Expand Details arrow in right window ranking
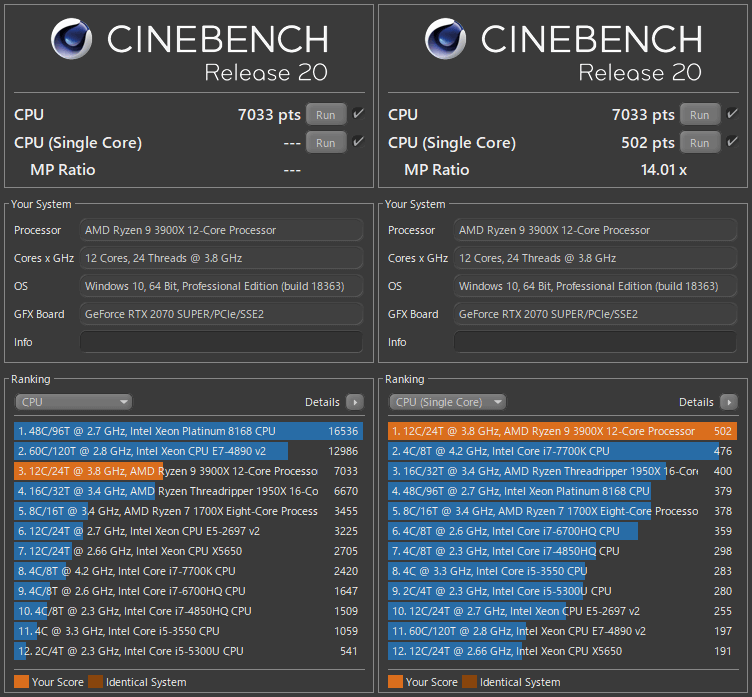 coord(729,402)
